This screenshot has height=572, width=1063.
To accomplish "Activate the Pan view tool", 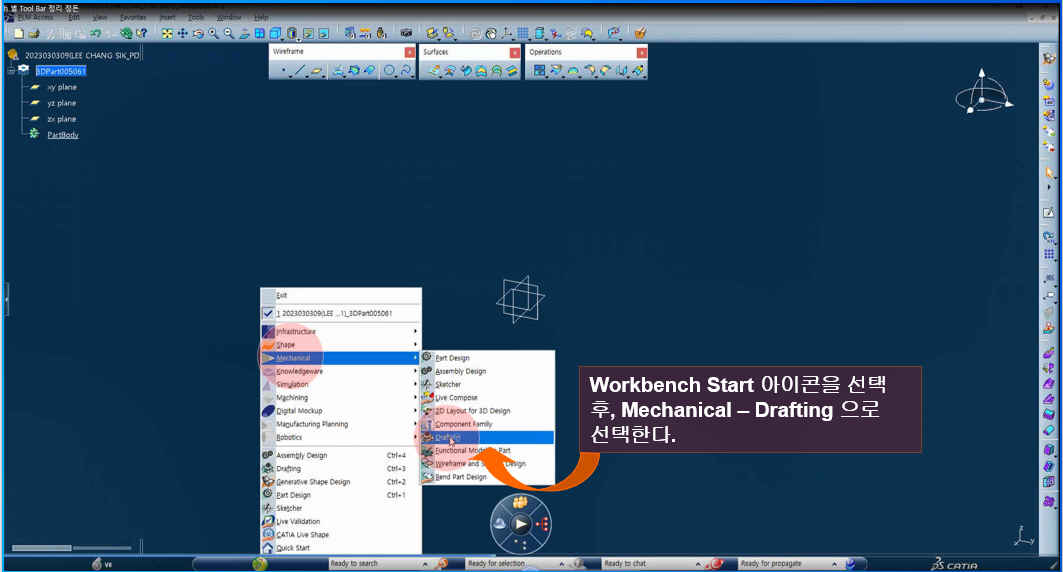I will coord(182,33).
